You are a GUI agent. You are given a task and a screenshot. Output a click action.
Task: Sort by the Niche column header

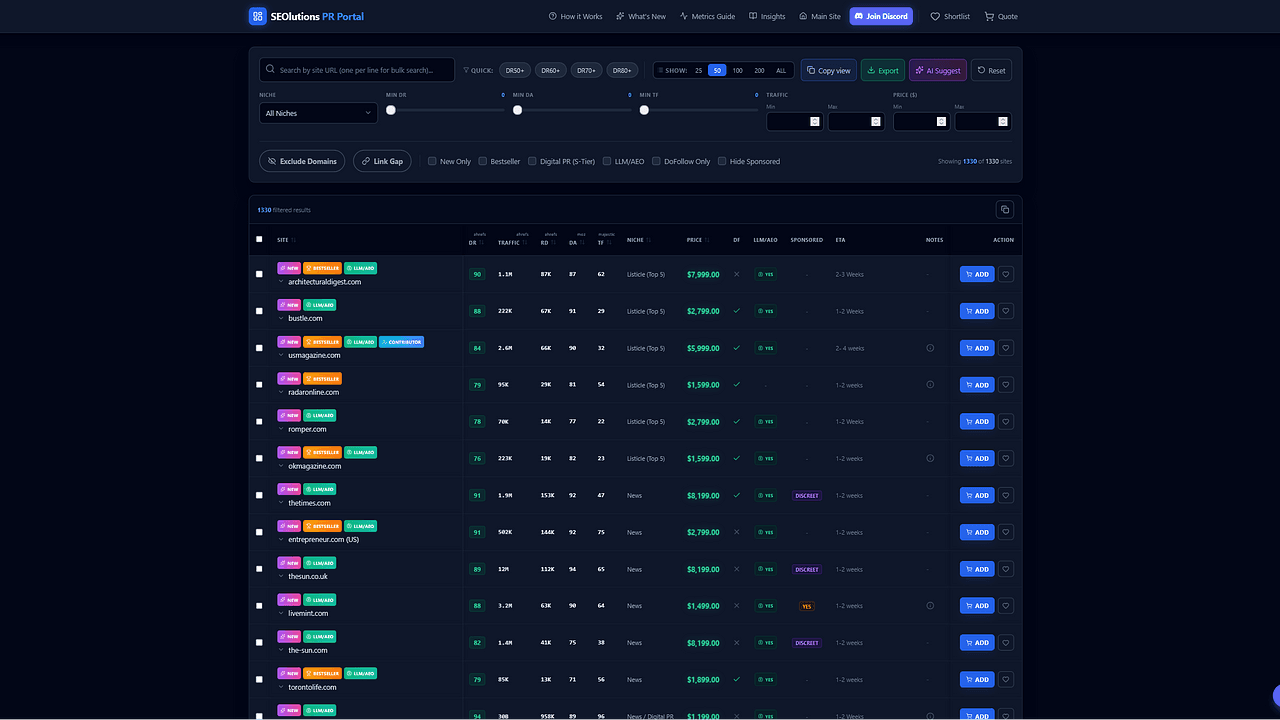(x=637, y=240)
